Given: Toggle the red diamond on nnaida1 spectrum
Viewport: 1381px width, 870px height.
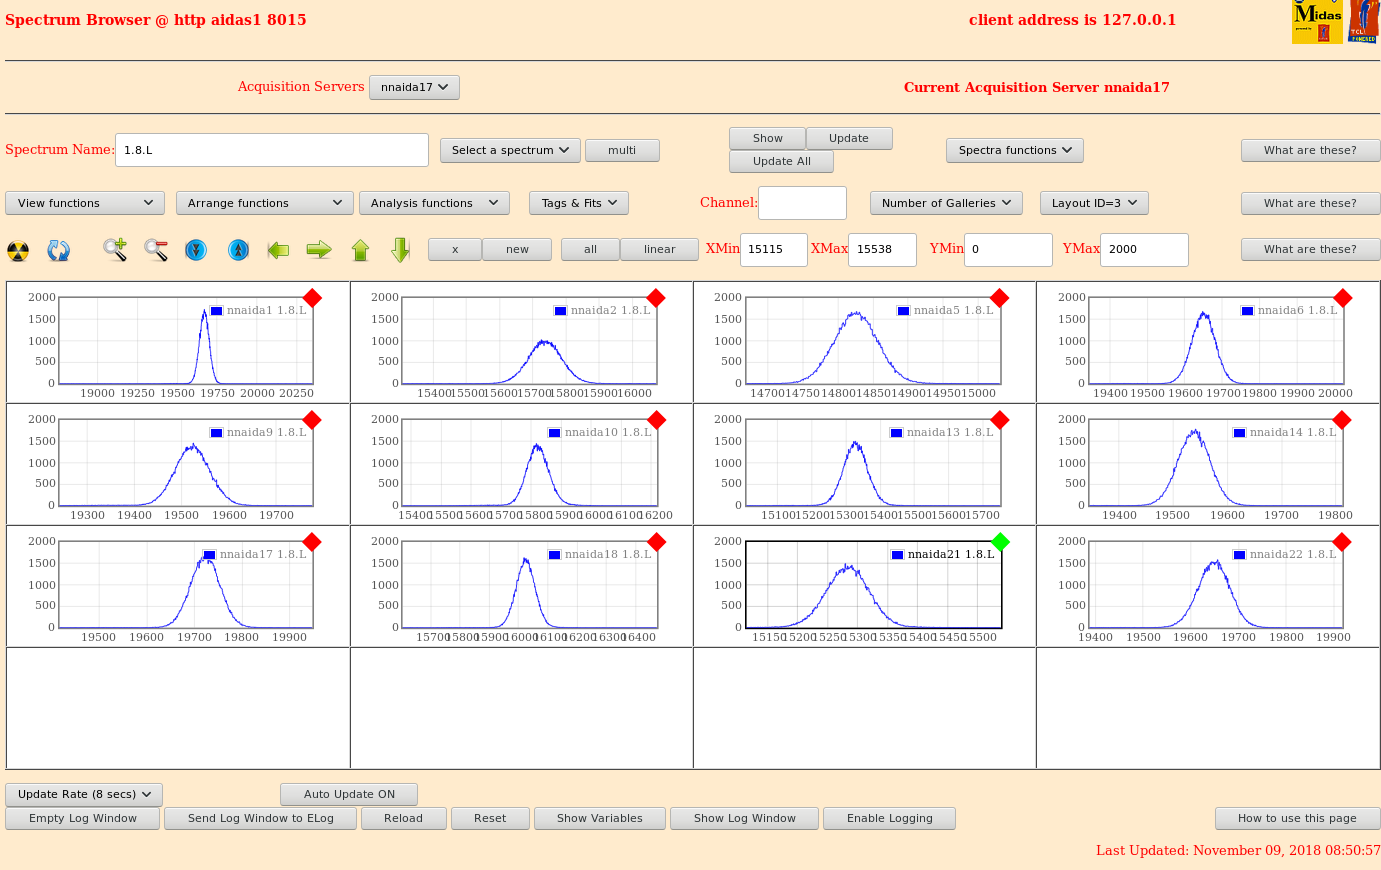Looking at the screenshot, I should 312,298.
